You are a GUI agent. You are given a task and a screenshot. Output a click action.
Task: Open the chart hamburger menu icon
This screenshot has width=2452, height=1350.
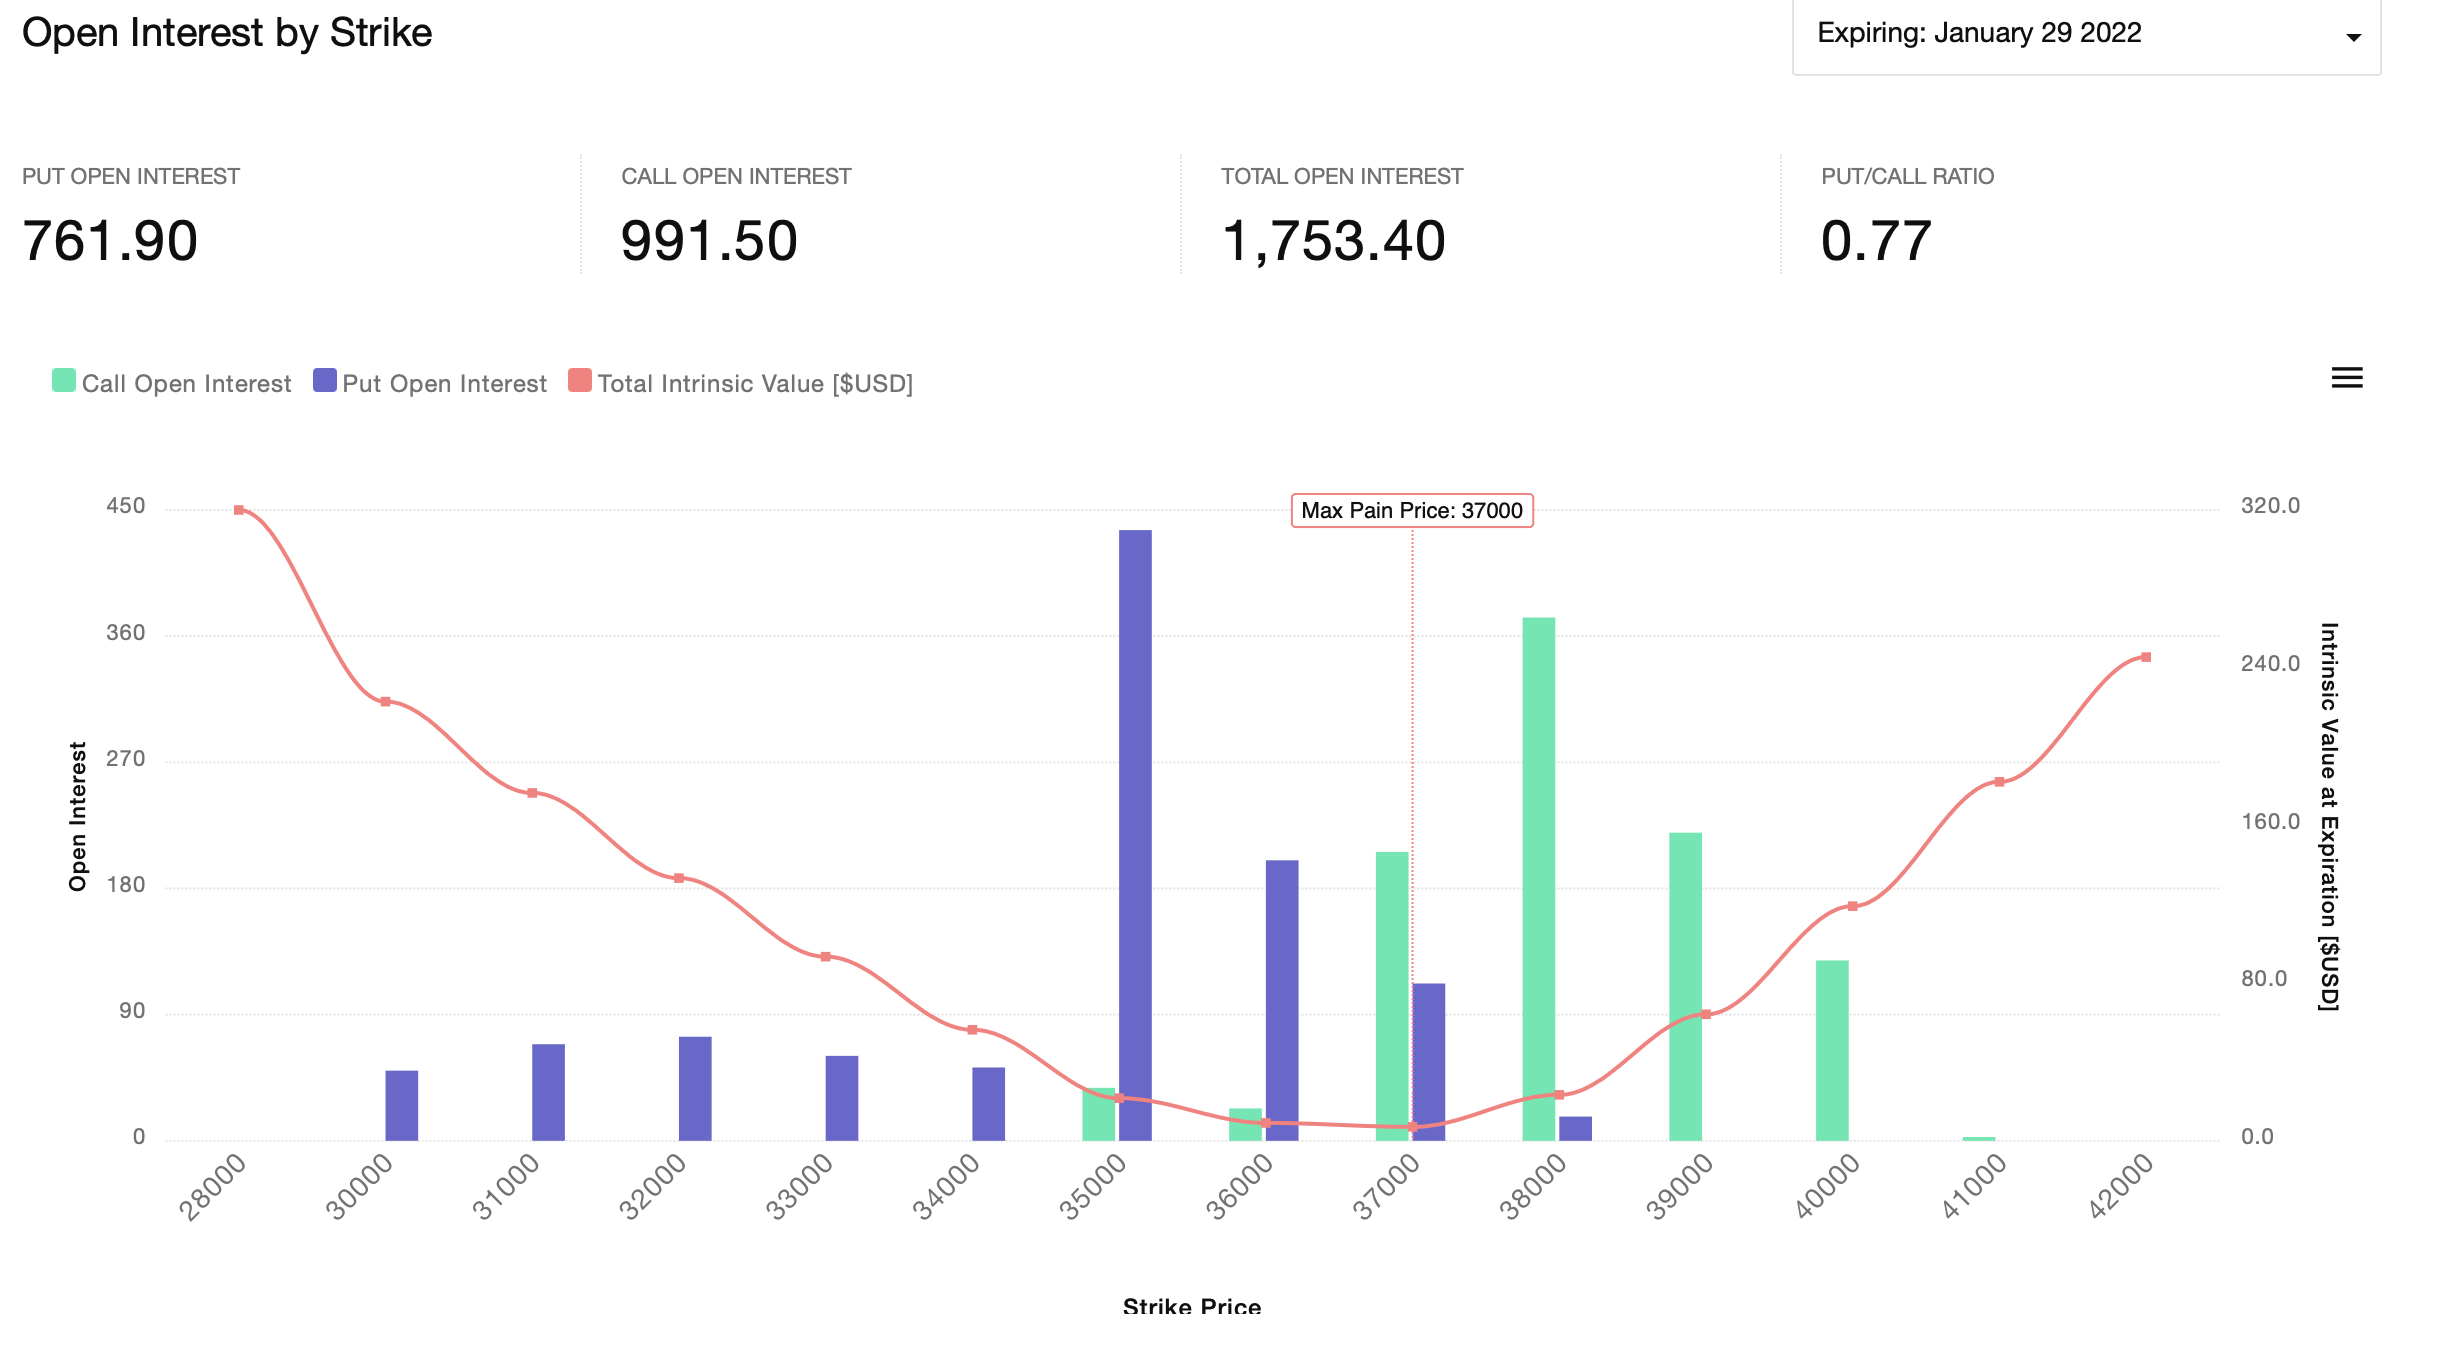(2346, 378)
